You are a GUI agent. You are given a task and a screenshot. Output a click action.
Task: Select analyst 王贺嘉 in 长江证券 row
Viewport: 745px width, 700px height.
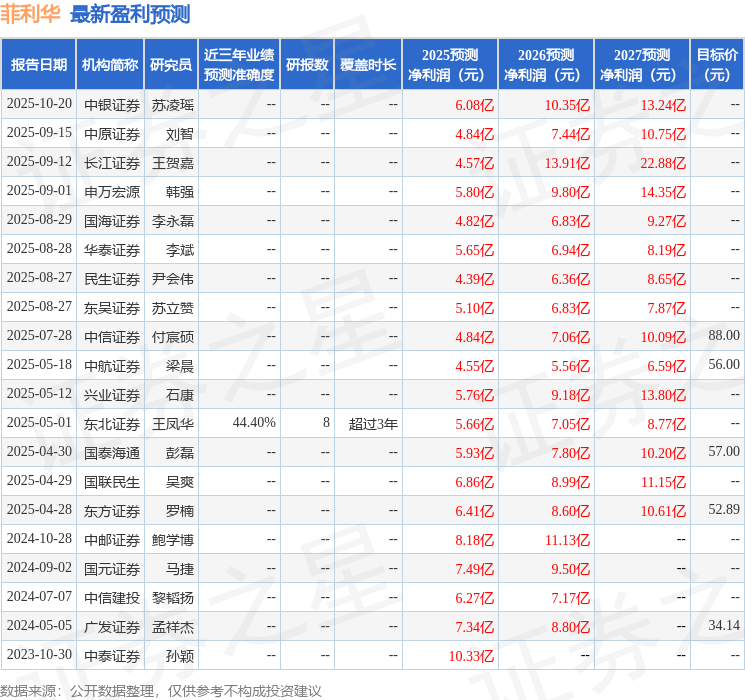(173, 163)
